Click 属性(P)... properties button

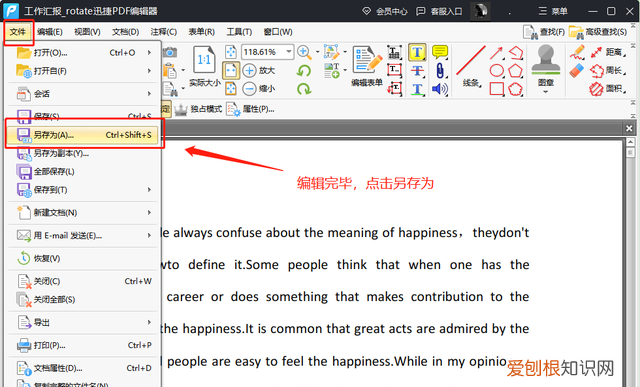[250, 109]
